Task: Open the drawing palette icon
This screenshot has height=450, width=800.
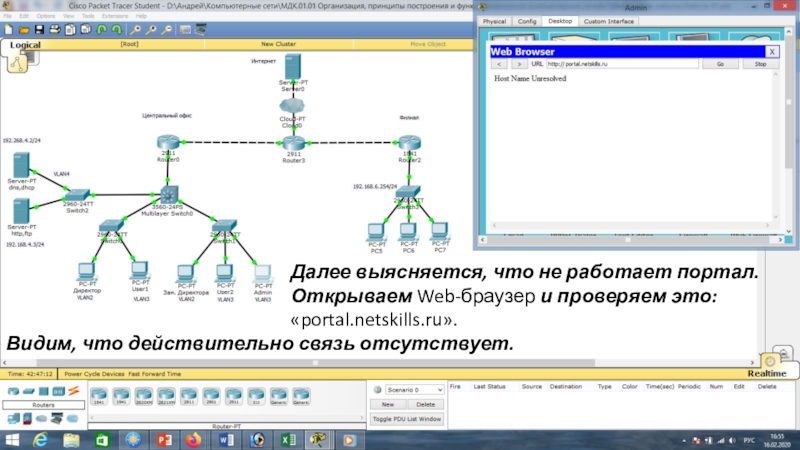Action: click(185, 30)
